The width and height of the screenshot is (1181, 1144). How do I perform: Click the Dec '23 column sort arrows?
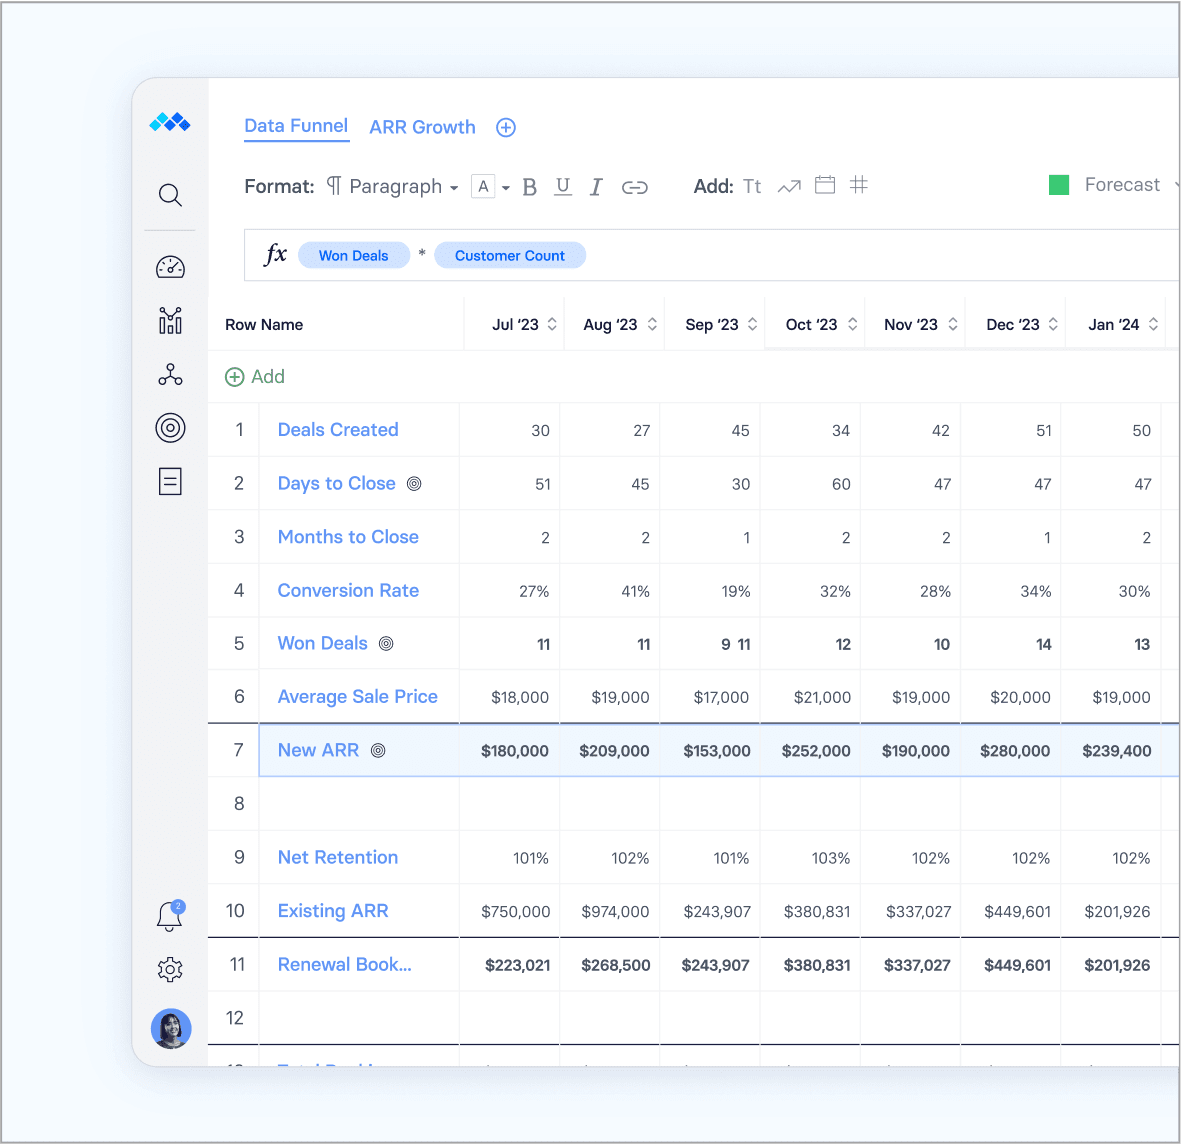click(x=1053, y=324)
